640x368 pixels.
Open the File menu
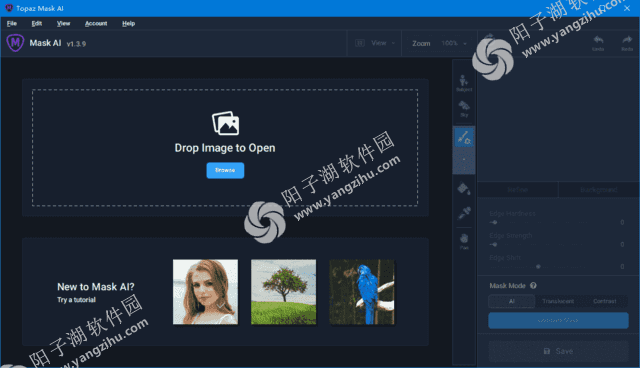(x=12, y=23)
